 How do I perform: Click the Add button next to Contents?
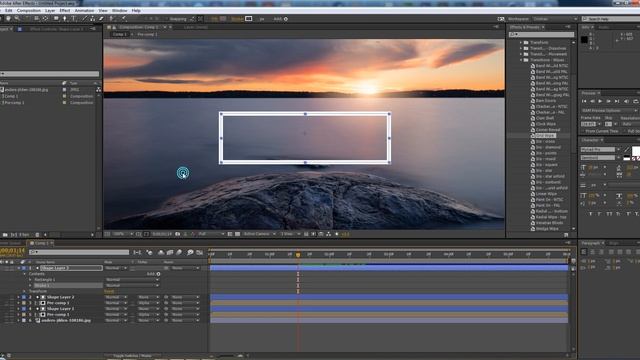158,274
